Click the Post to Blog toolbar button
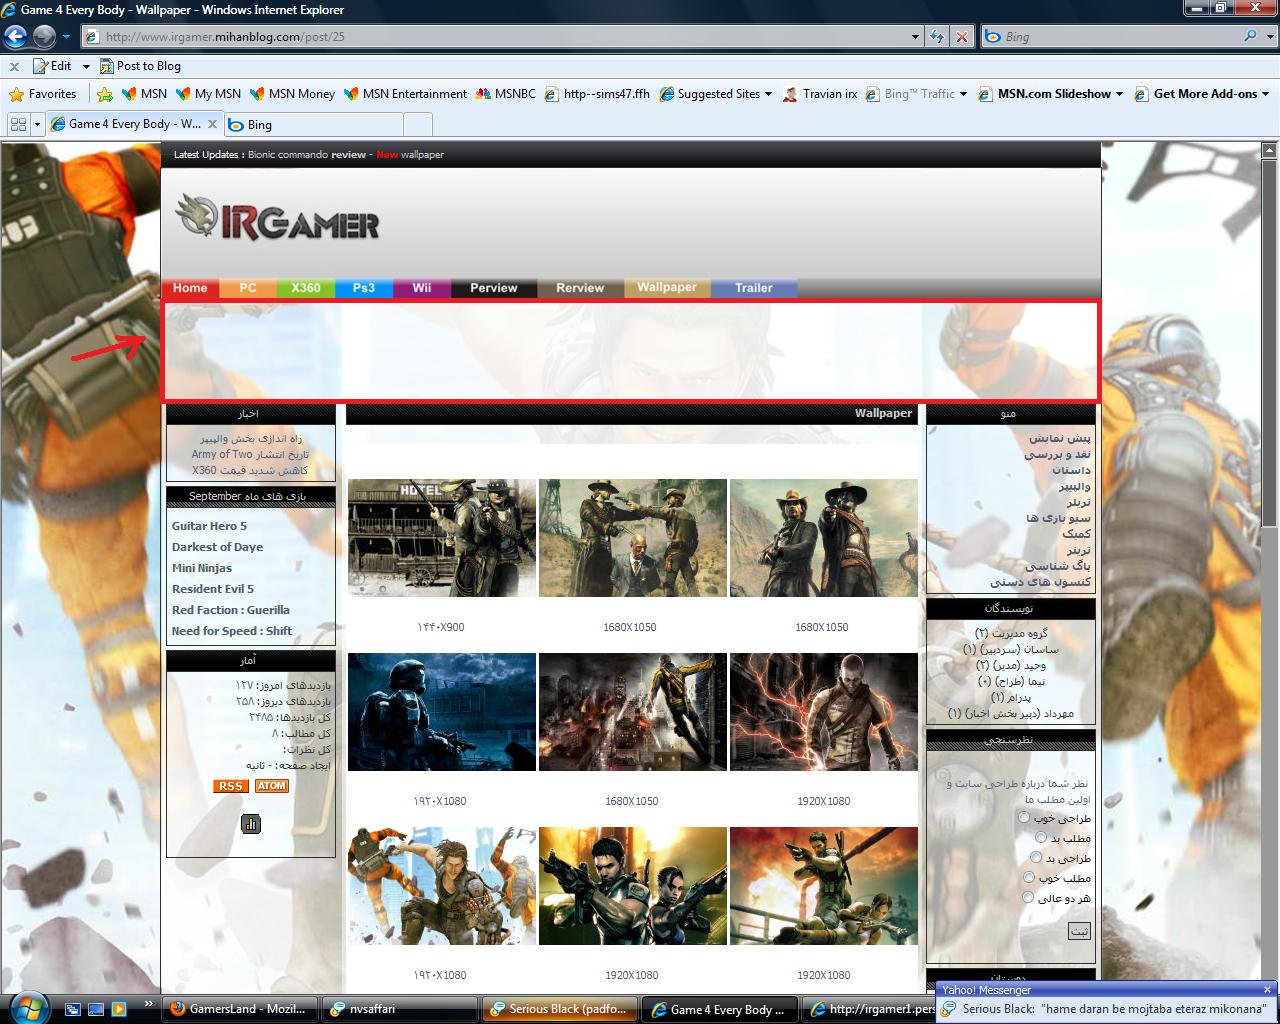 [x=139, y=66]
